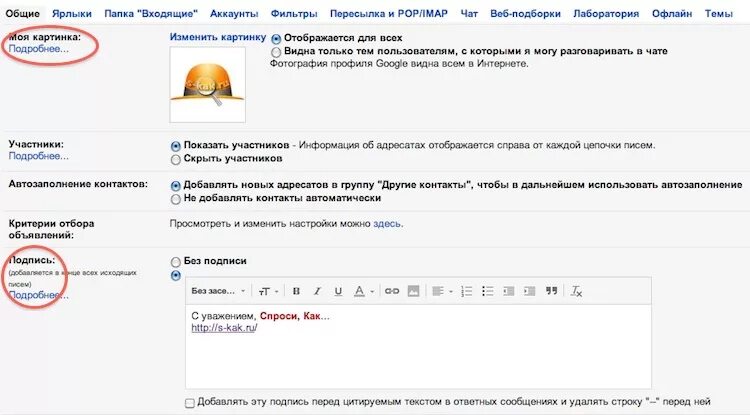Switch to the 'Ярлыки' tab

click(x=72, y=13)
